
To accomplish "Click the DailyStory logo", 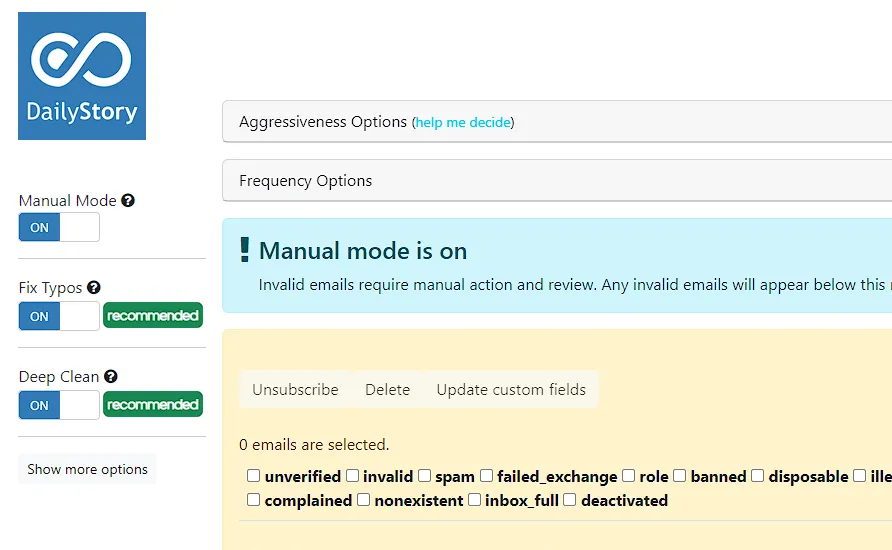I will [82, 76].
